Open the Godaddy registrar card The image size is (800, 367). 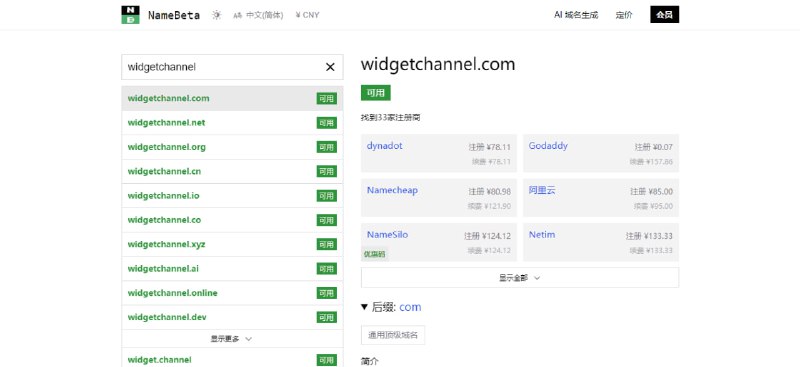pyautogui.click(x=601, y=153)
